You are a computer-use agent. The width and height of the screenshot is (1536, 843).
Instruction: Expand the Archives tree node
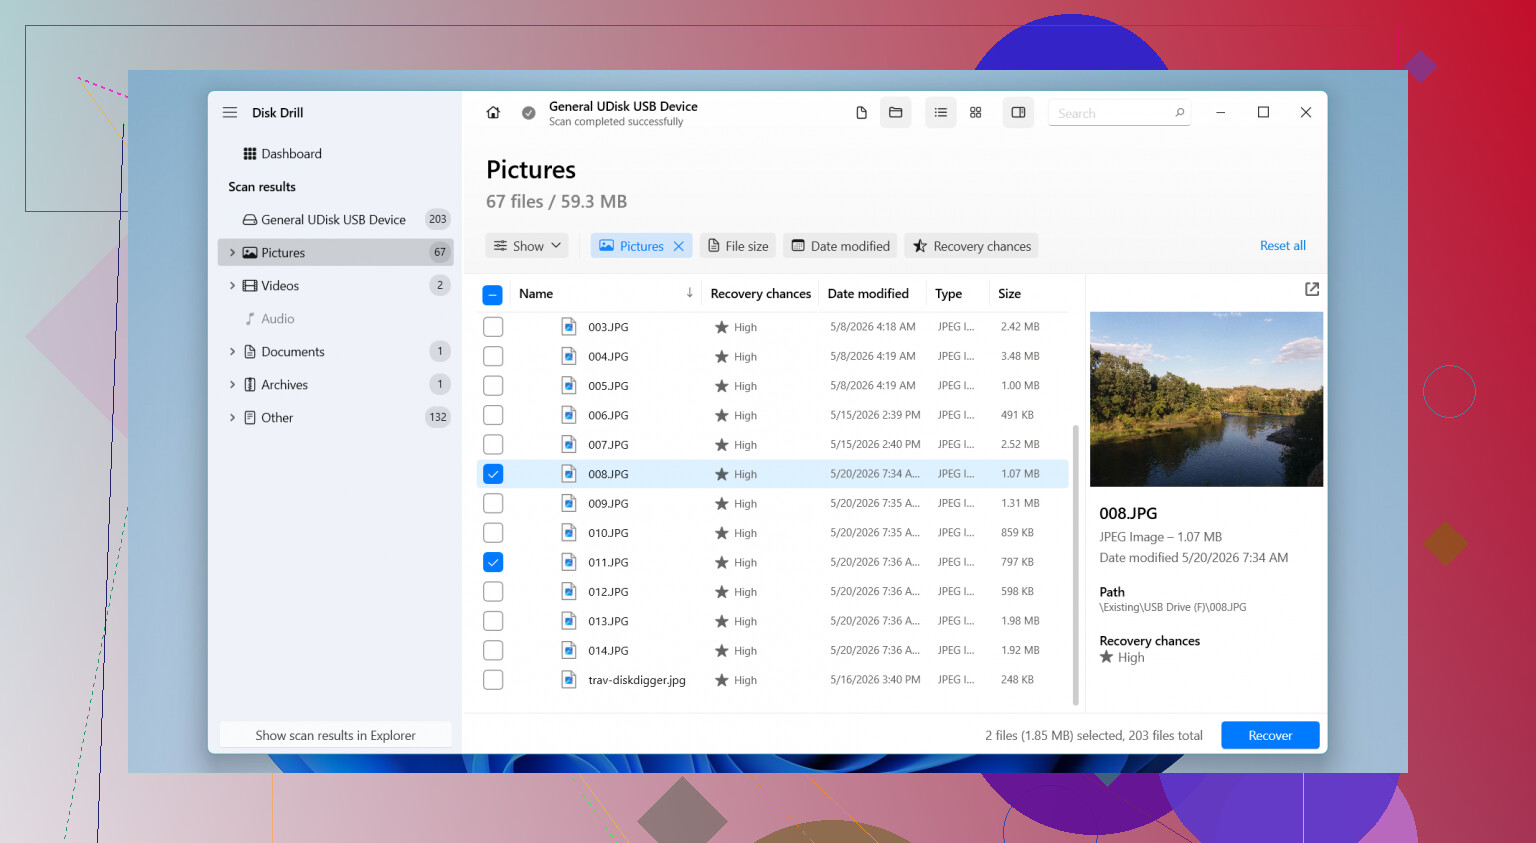(232, 385)
